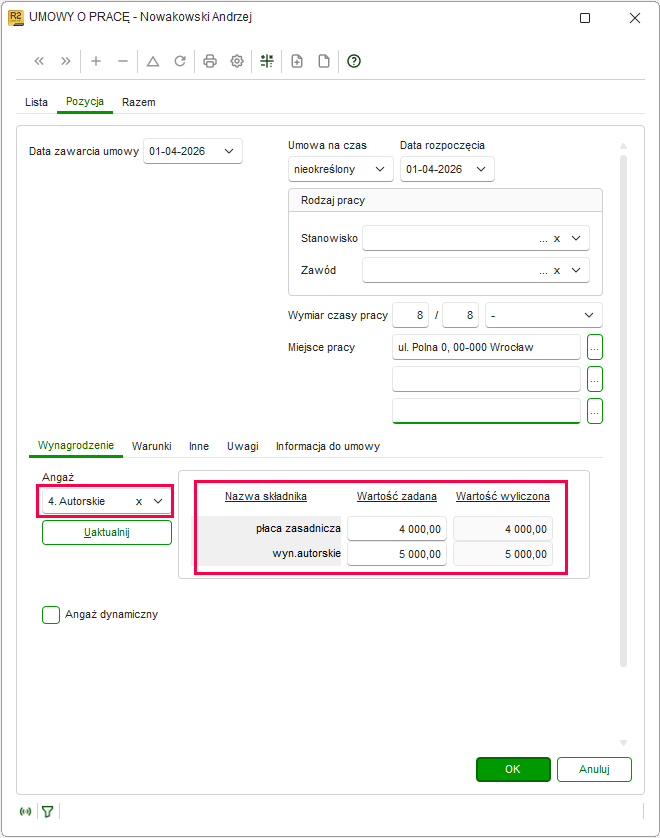The height and width of the screenshot is (838, 660).
Task: Open the Warunki sub-tab
Action: point(152,446)
